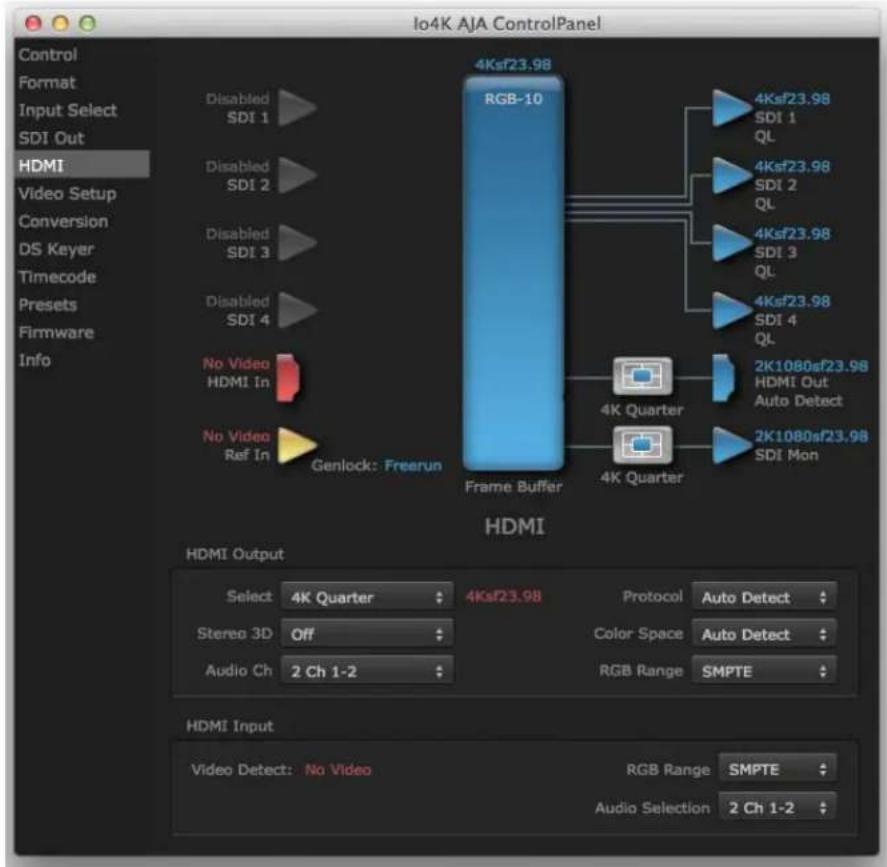Open the HDMI Output Select dropdown
The height and width of the screenshot is (867, 887).
point(367,597)
